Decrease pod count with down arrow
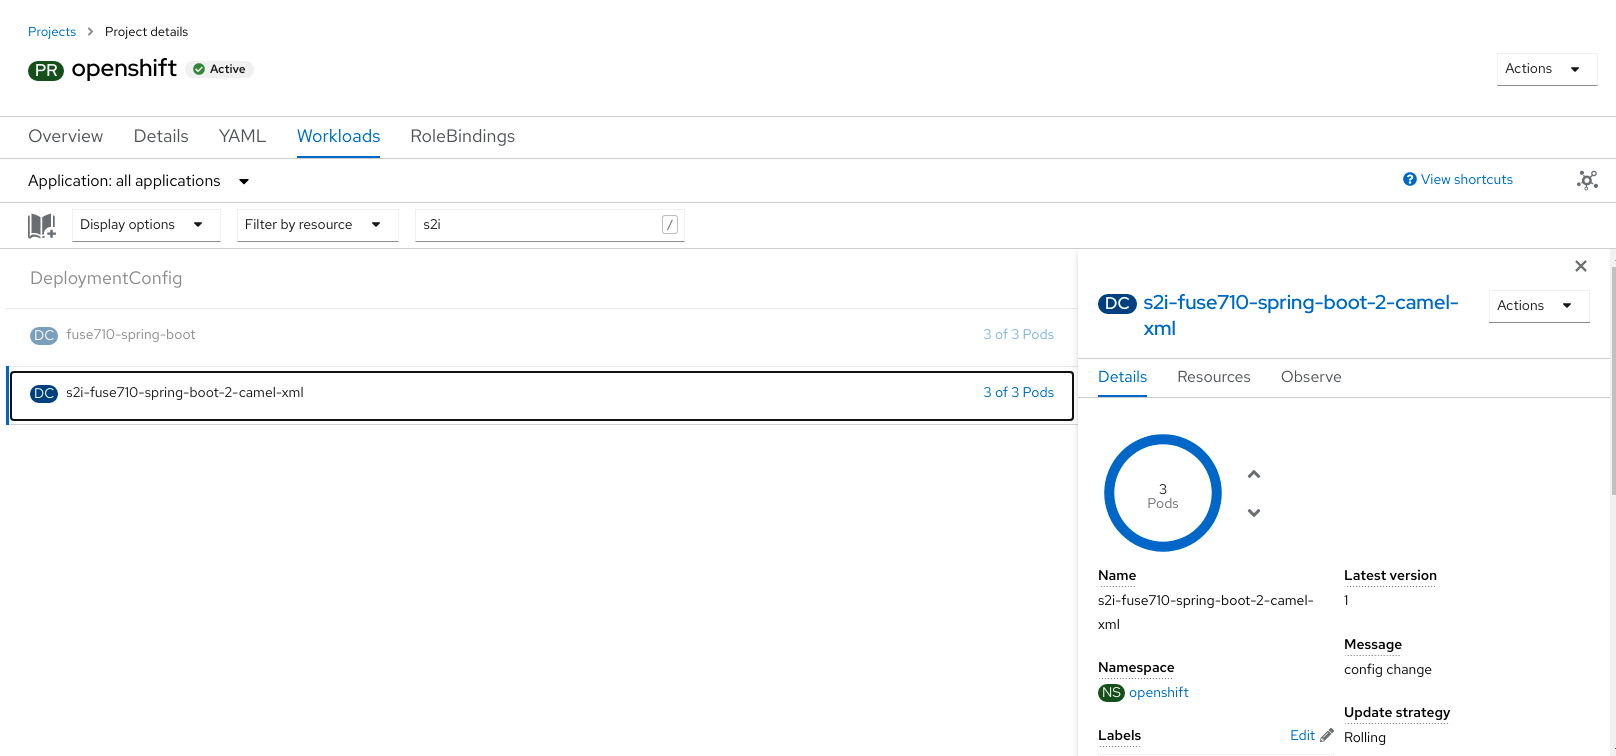1616x756 pixels. pos(1254,513)
